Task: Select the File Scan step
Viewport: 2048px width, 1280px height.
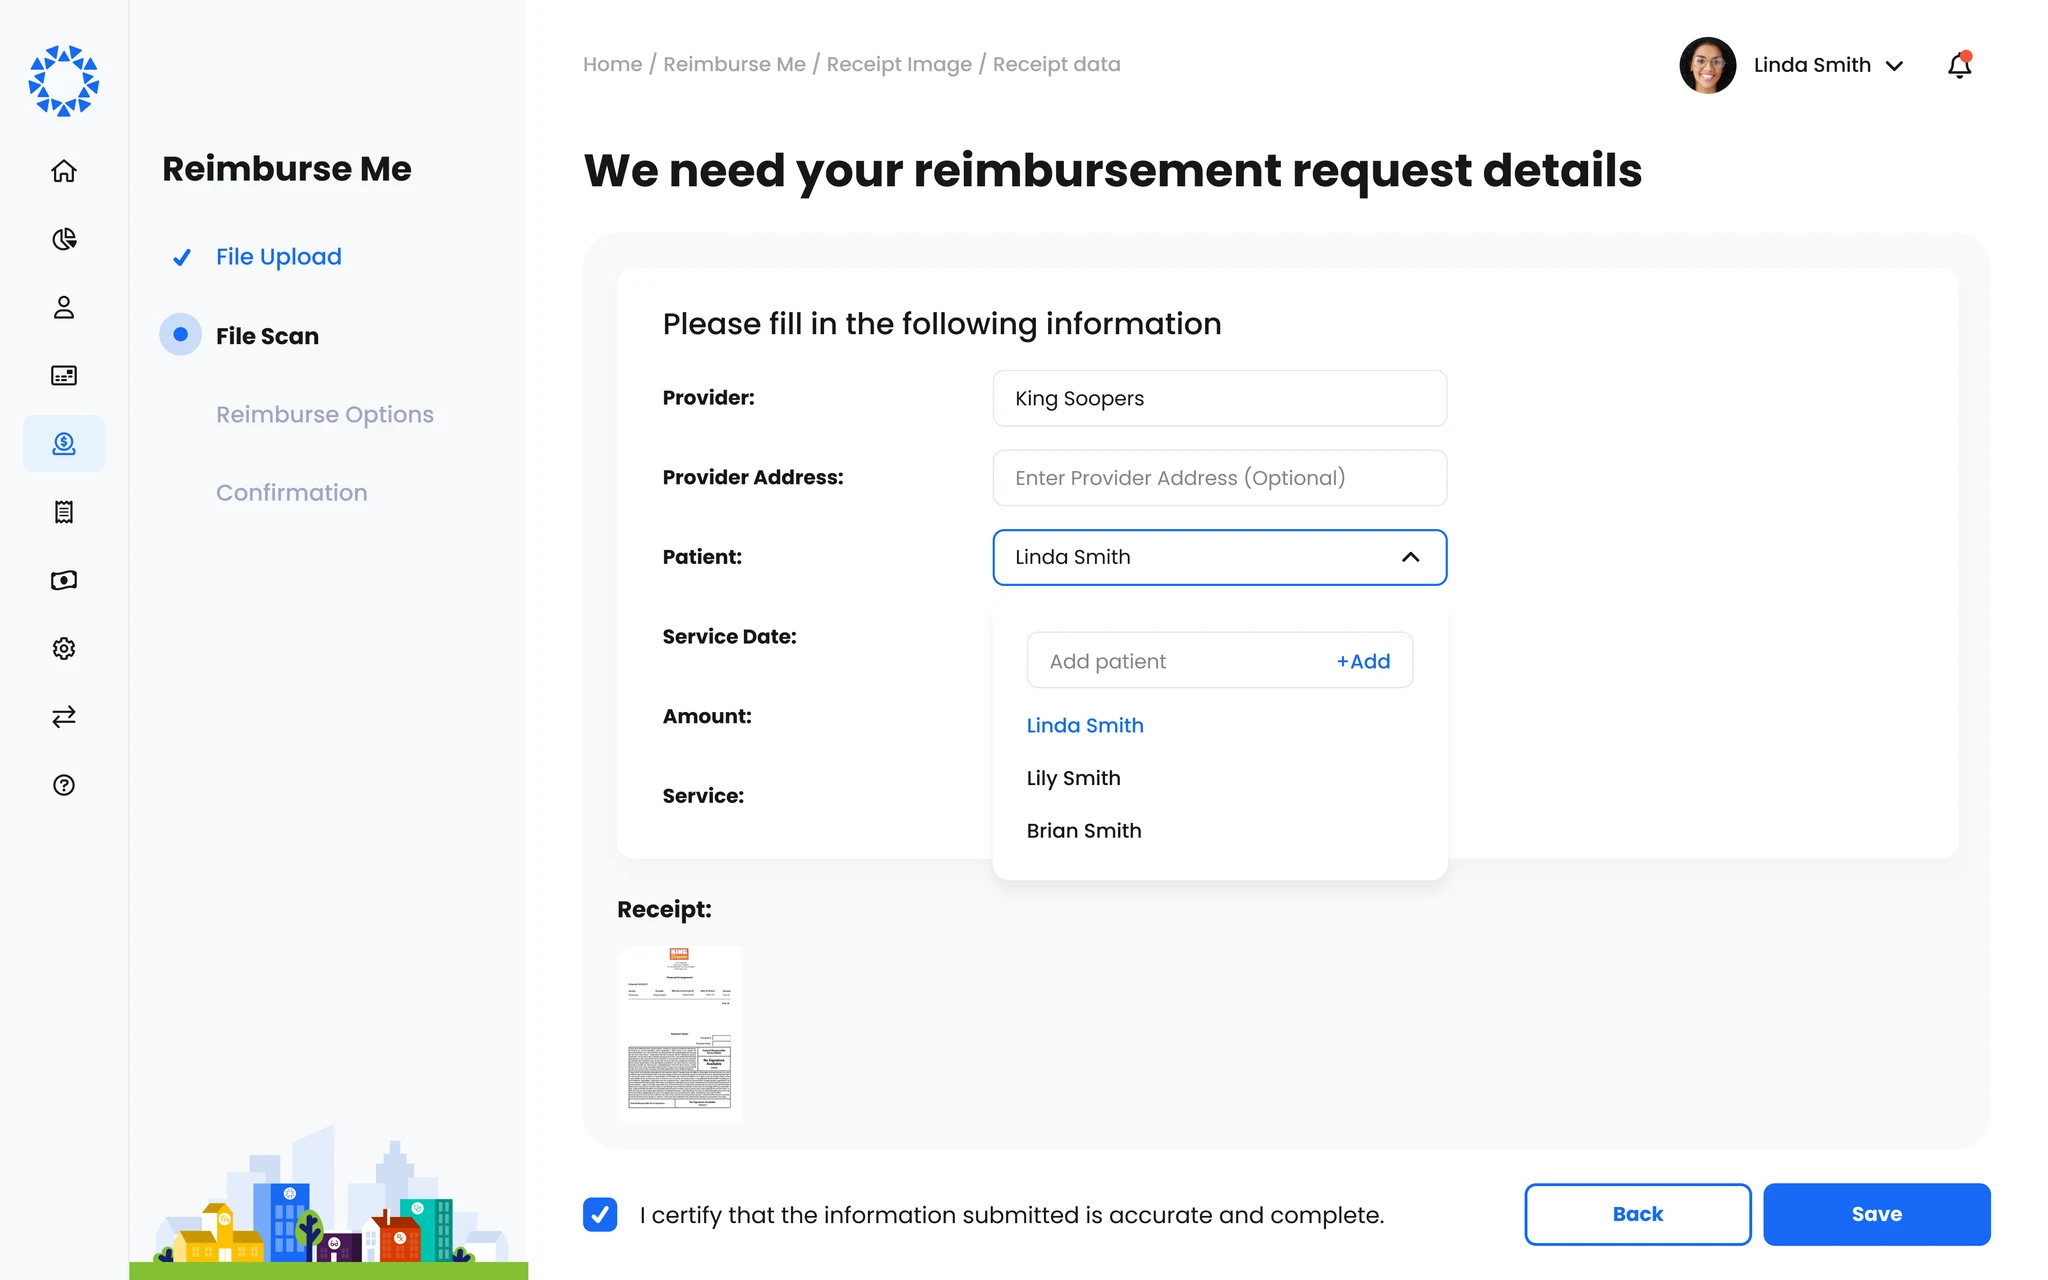Action: 267,336
